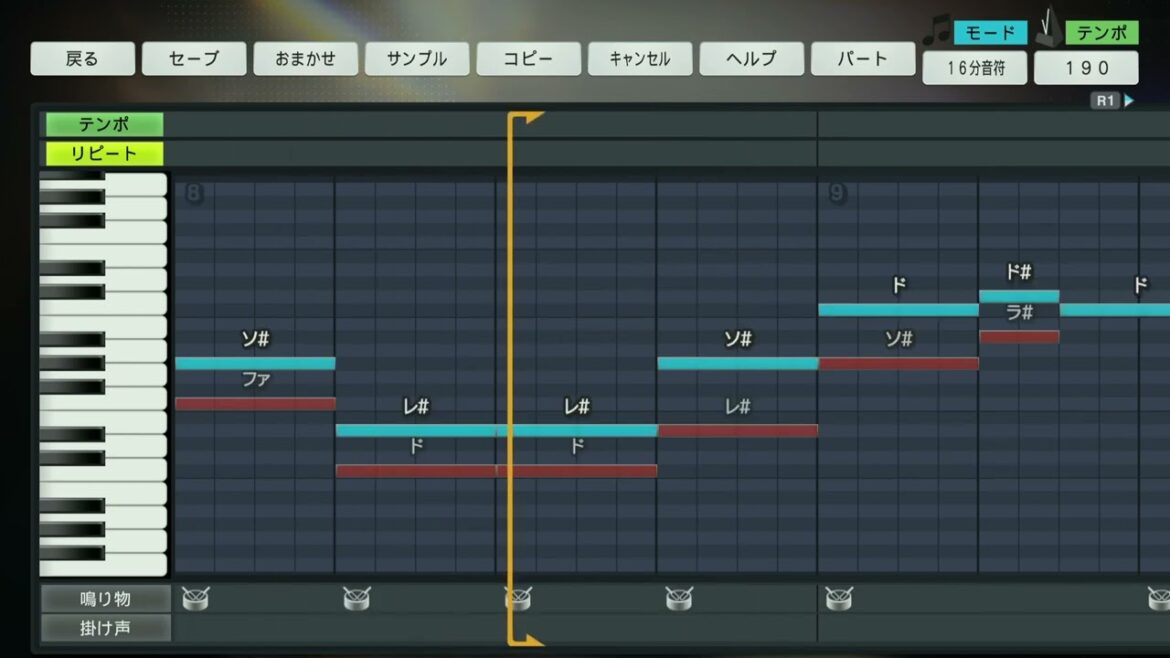Click the second drum icon in the 鳴り物 row
1170x658 pixels.
tap(357, 598)
